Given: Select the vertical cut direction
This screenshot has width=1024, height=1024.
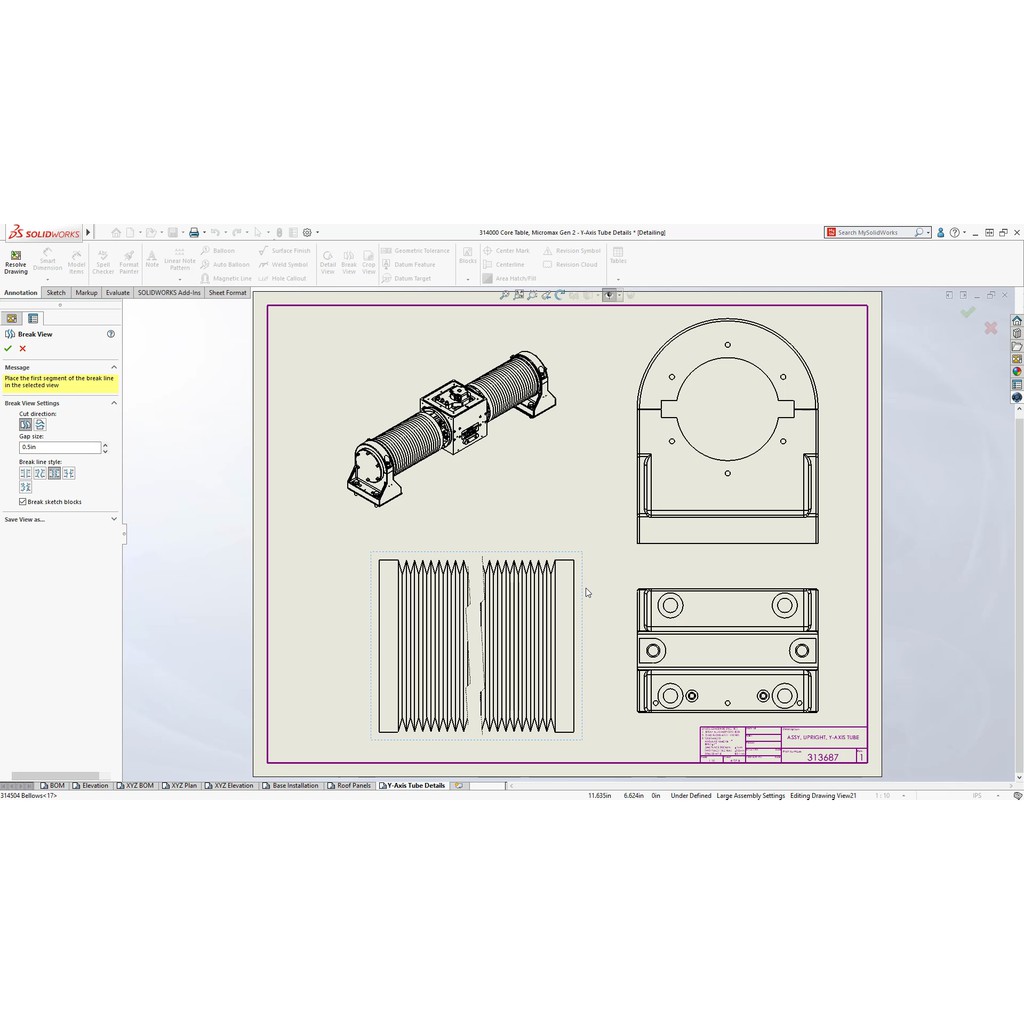Looking at the screenshot, I should 25,424.
